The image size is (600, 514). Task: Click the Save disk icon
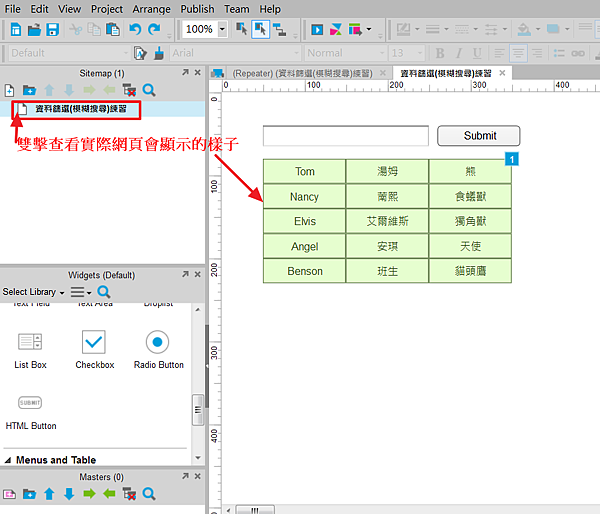tap(52, 29)
